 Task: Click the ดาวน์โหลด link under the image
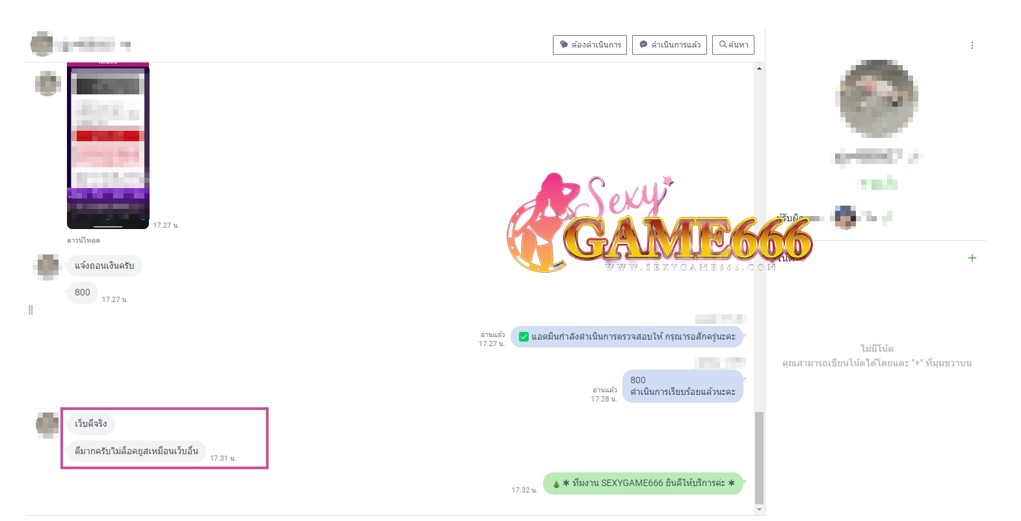click(x=83, y=240)
